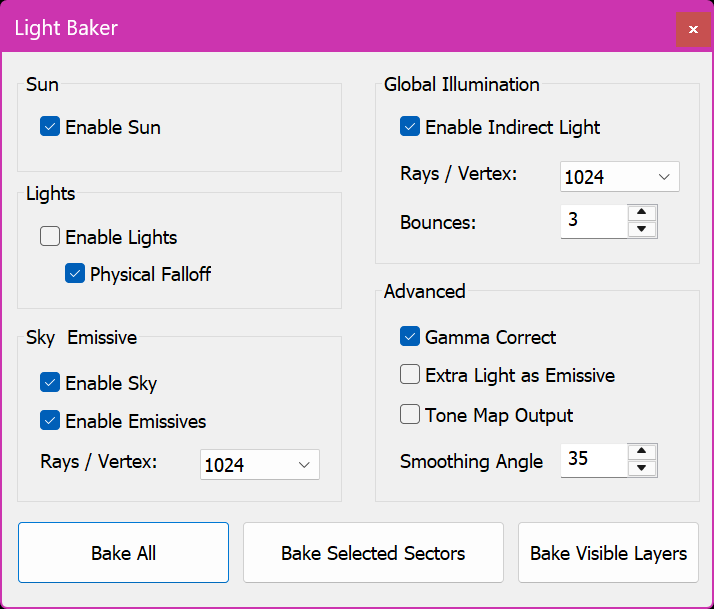The width and height of the screenshot is (714, 609).
Task: Uncheck the Enable Sun checkbox
Action: click(x=50, y=127)
